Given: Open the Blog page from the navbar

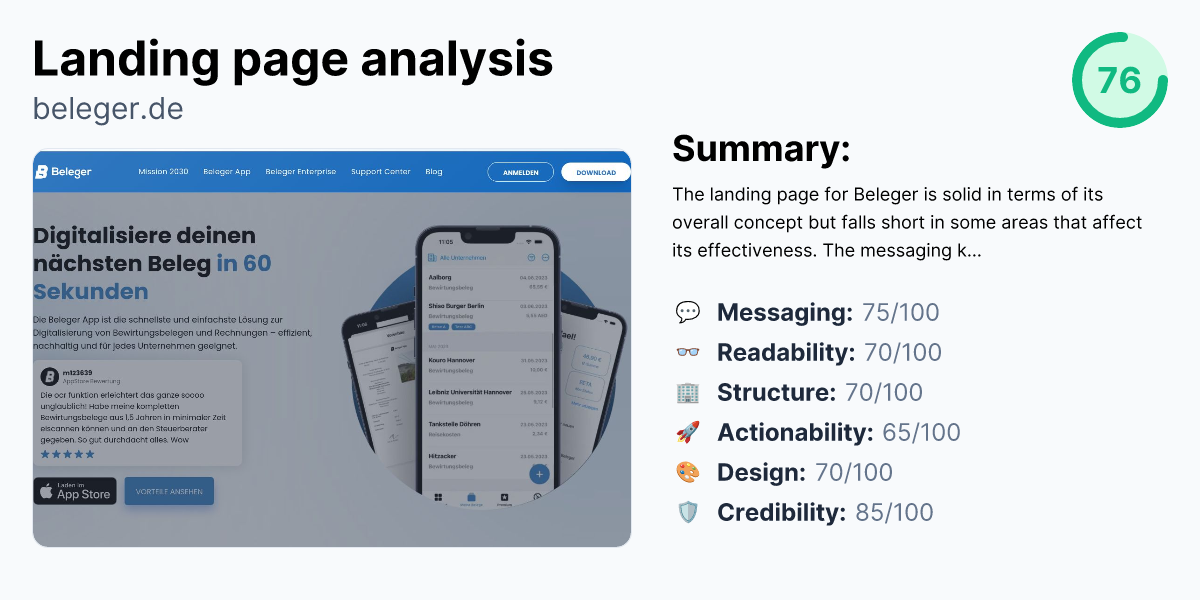Looking at the screenshot, I should tap(433, 171).
